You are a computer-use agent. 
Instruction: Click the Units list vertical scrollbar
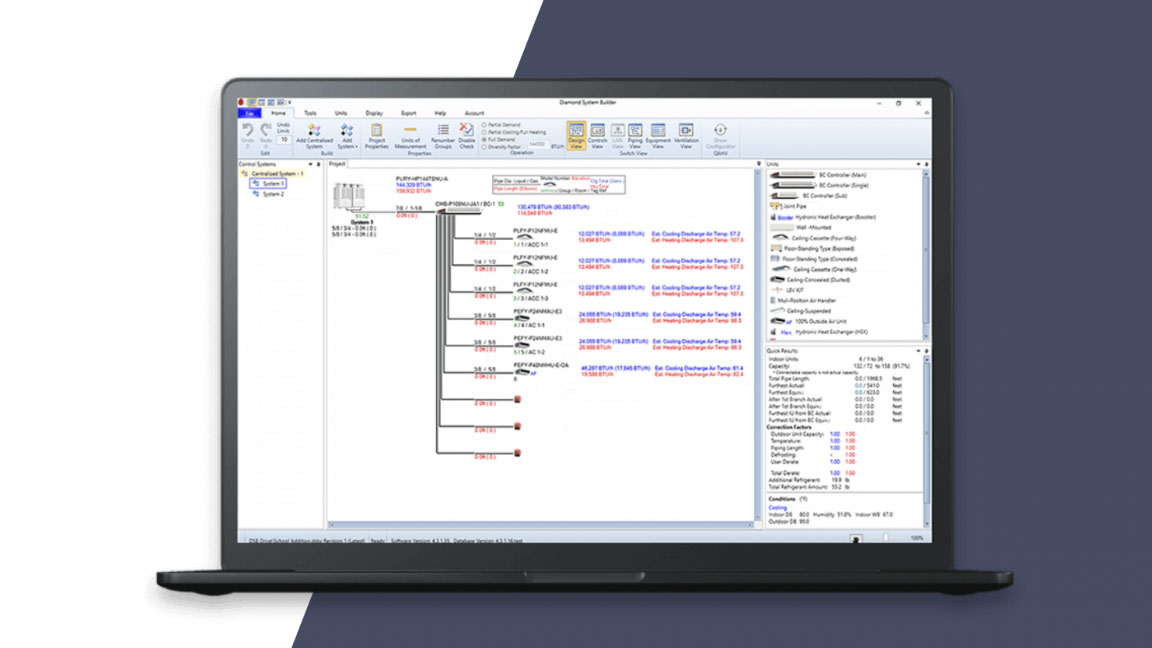coord(926,255)
